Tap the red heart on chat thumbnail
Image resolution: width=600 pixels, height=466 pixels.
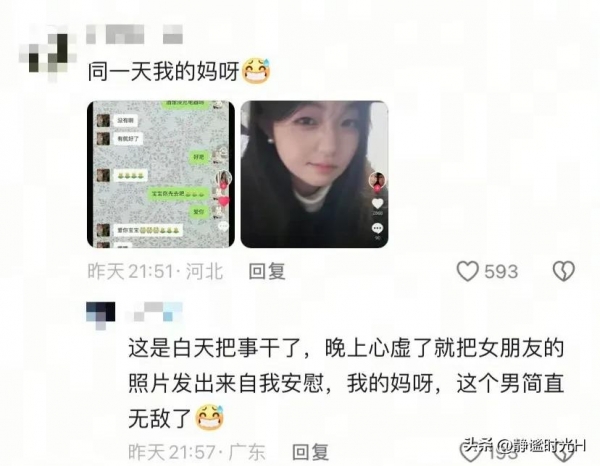[224, 201]
